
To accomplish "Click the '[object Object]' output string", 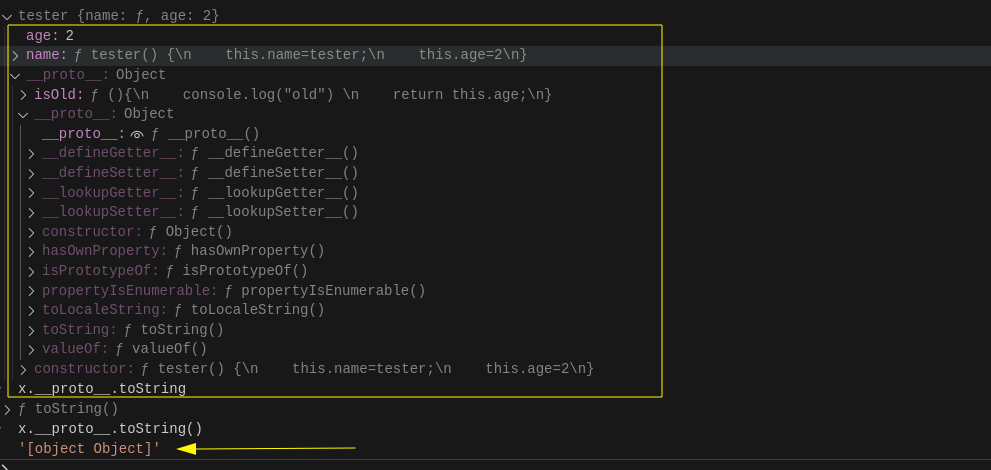I will tap(89, 448).
